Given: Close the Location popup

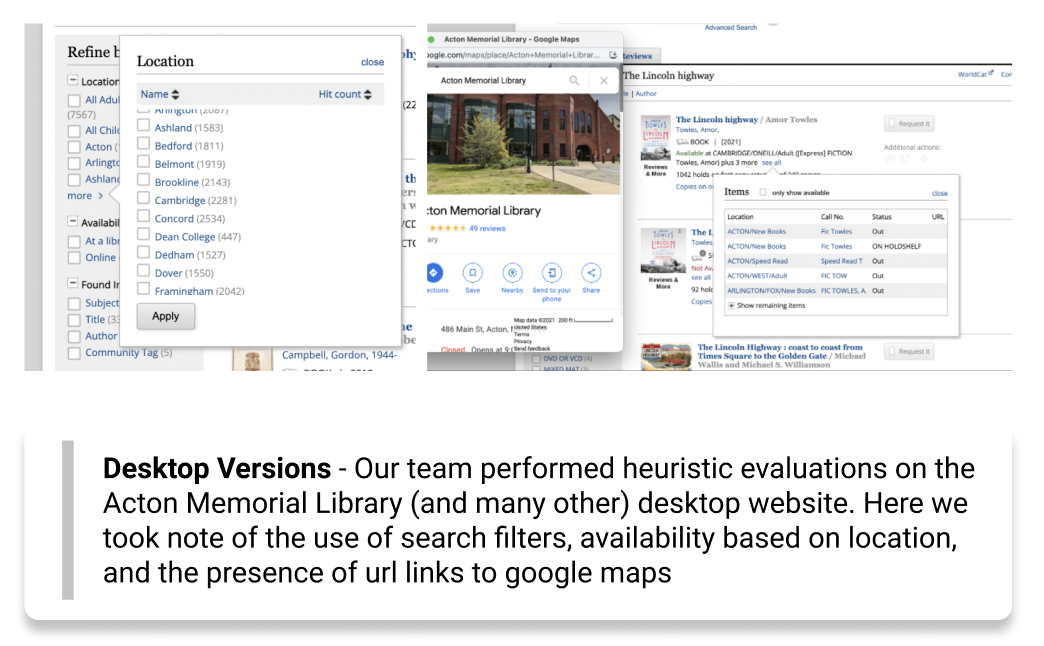Looking at the screenshot, I should (x=372, y=62).
